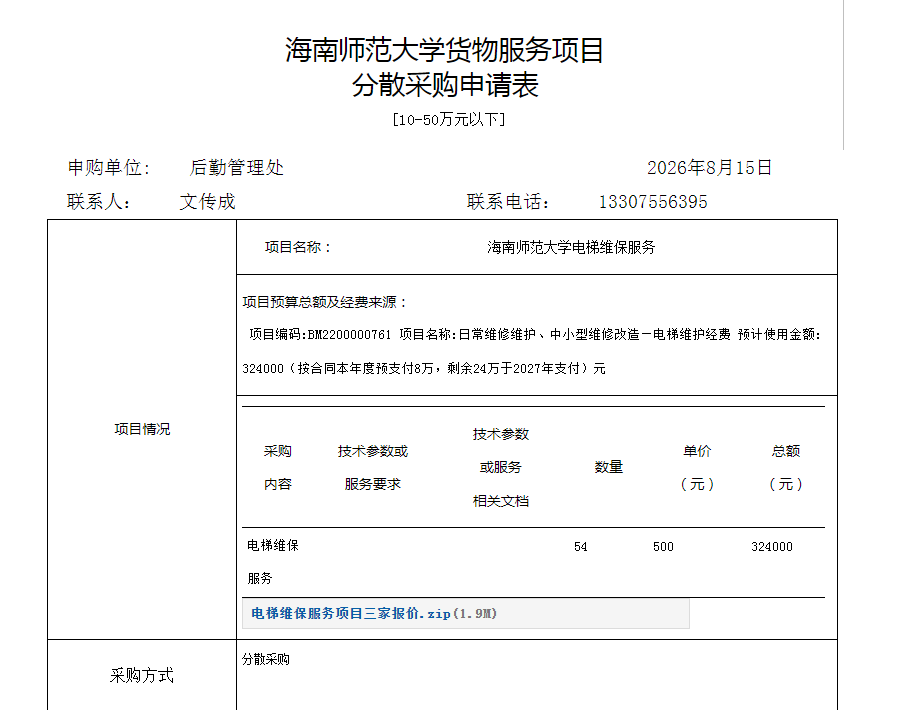
Task: Select project name 海南师范大学电梯维保服务
Action: tap(571, 247)
